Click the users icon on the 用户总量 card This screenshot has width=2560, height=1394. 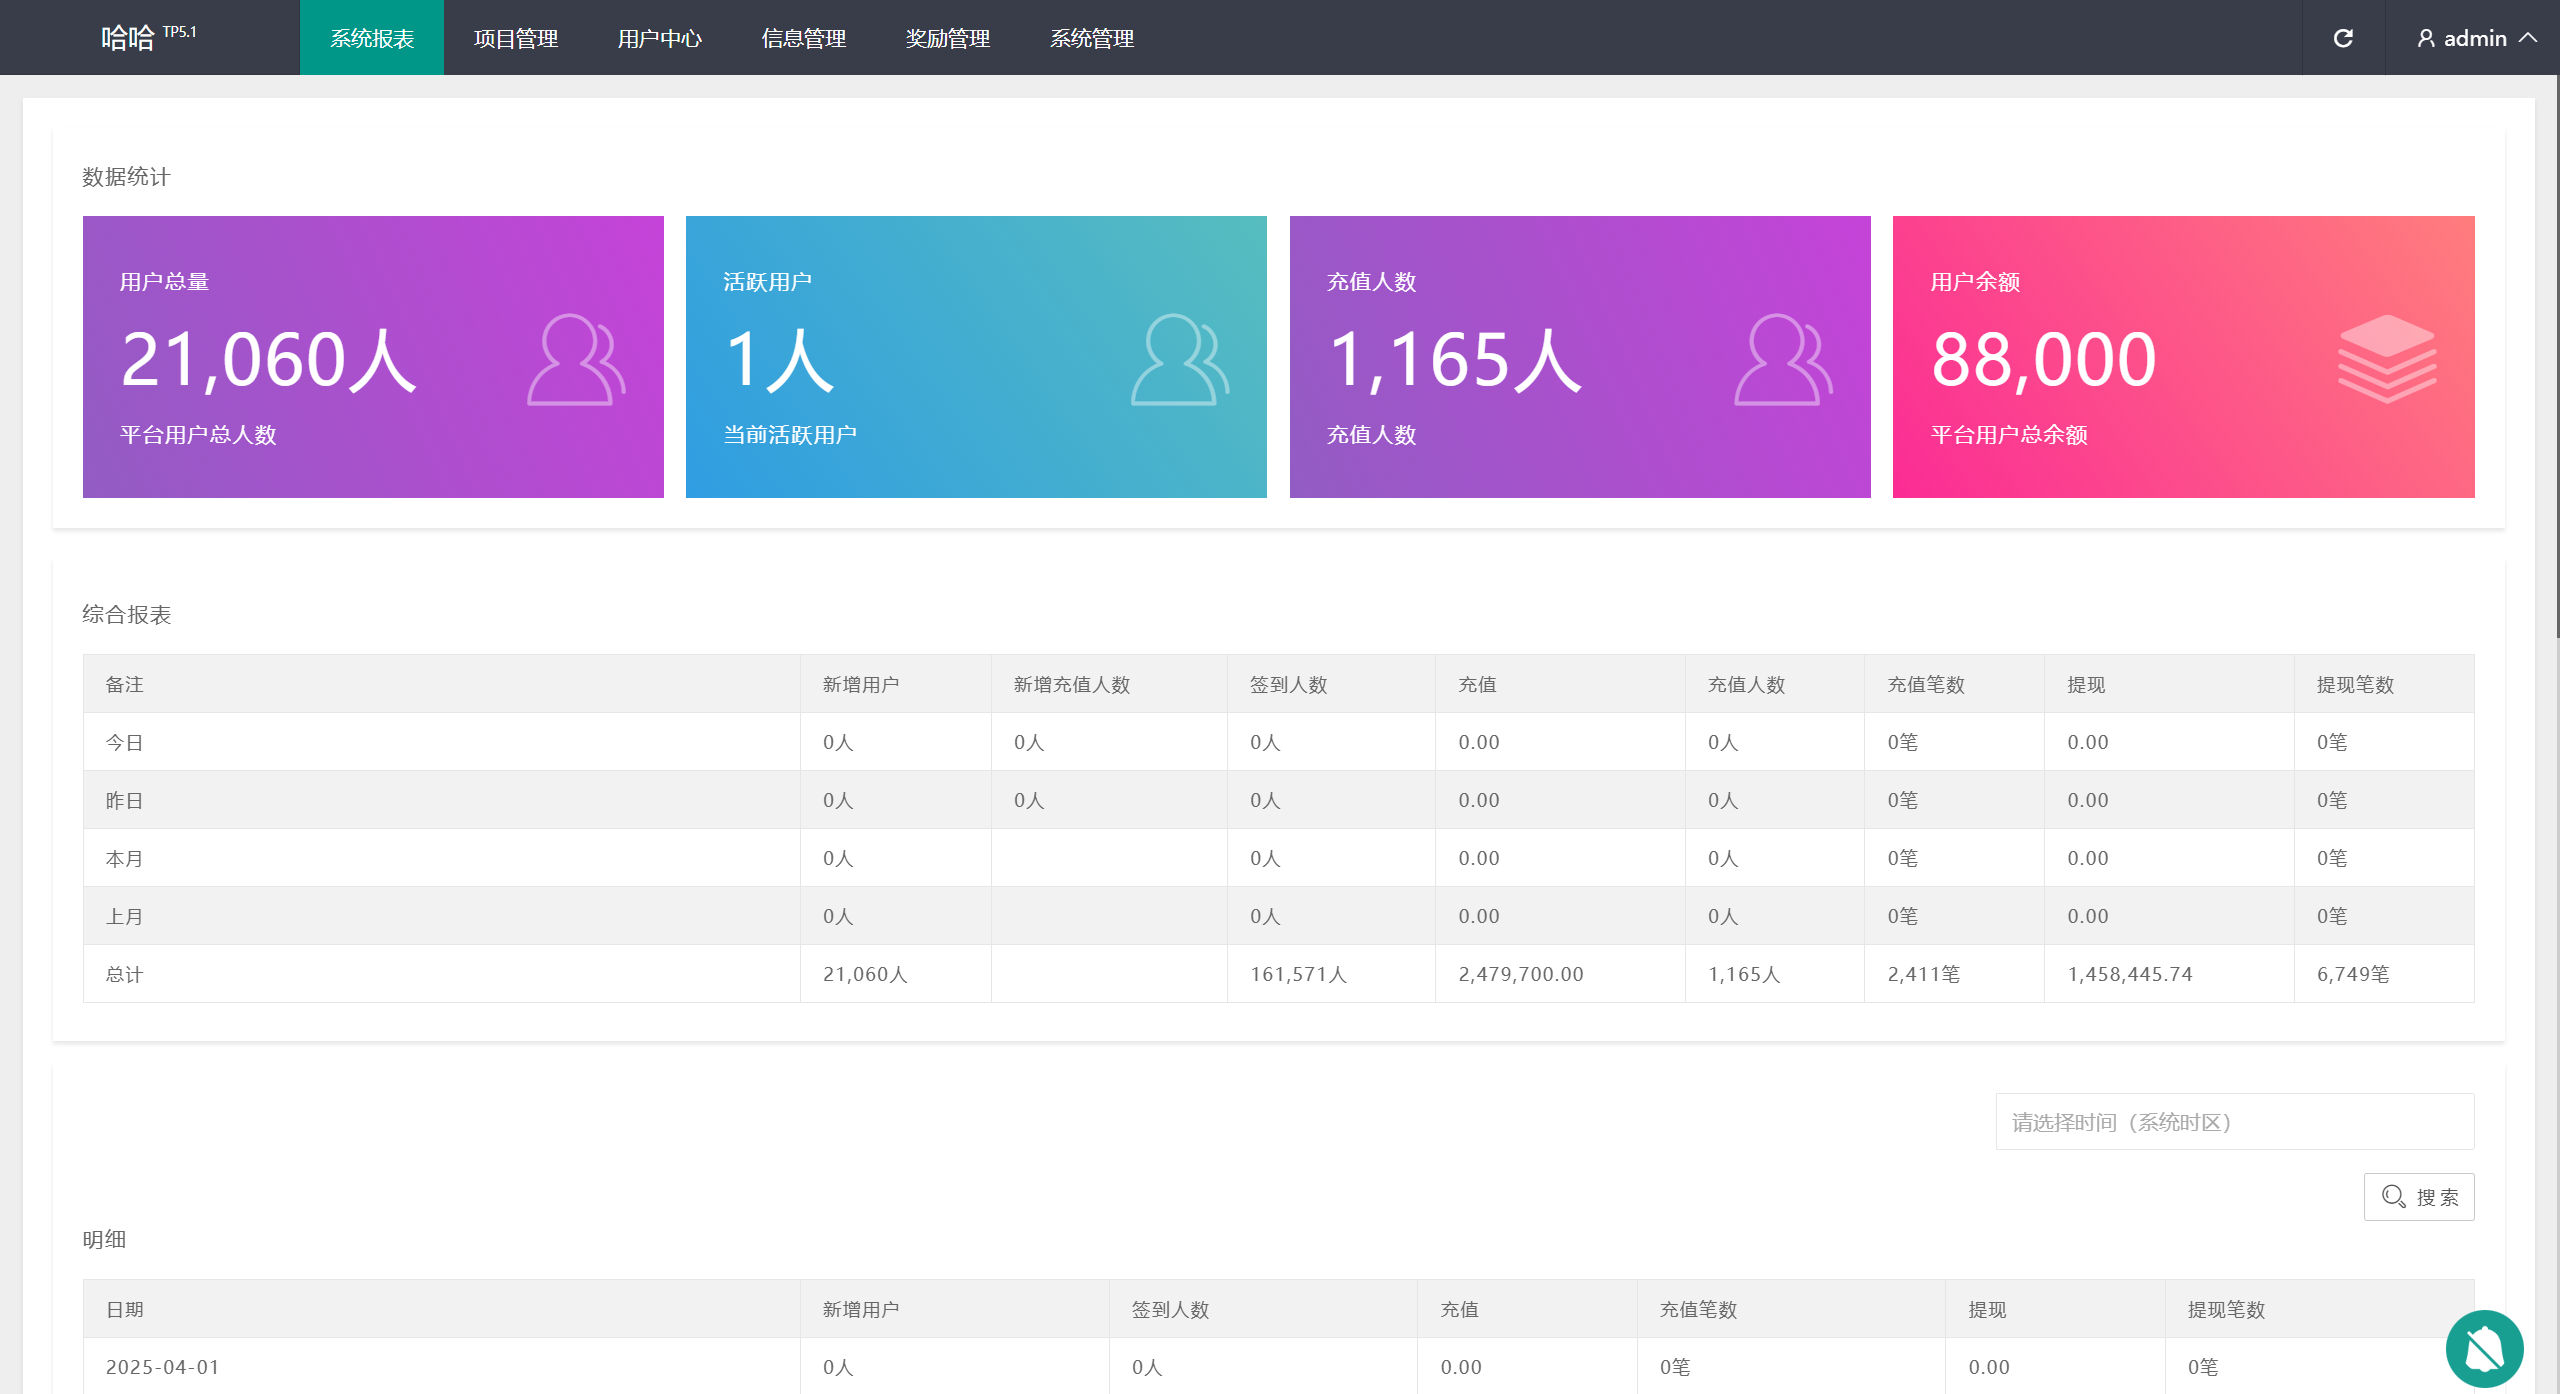click(576, 360)
